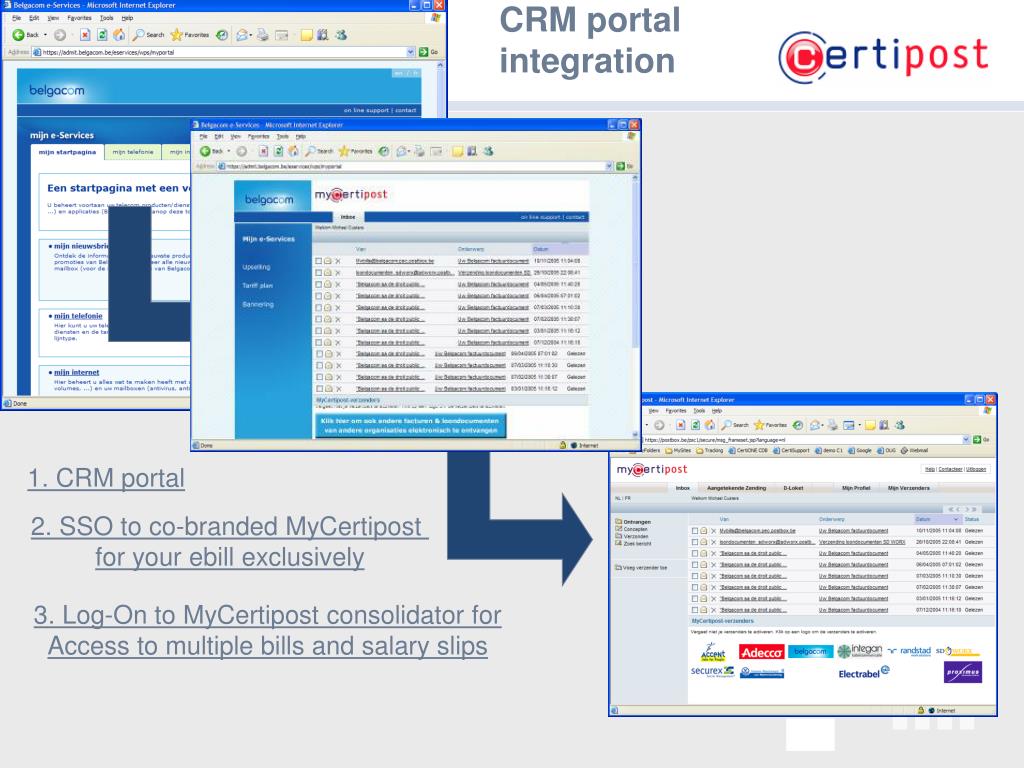
Task: Open Google bookmark in the Links bar
Action: pyautogui.click(x=860, y=451)
